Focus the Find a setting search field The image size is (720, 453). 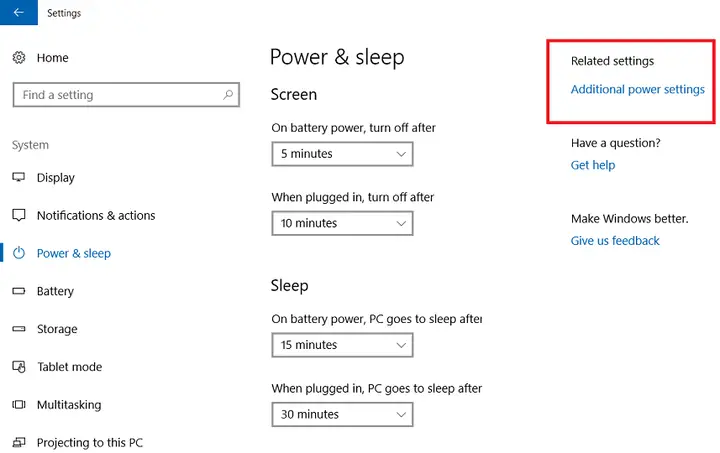pyautogui.click(x=126, y=95)
